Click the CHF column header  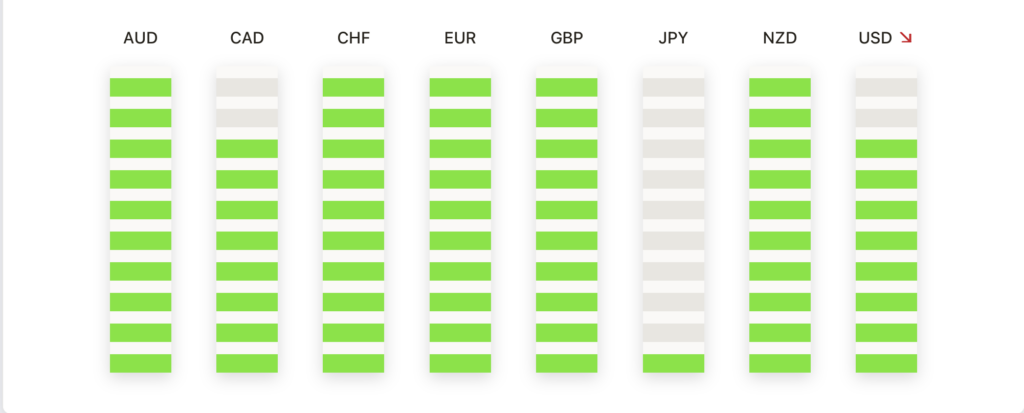click(x=353, y=38)
